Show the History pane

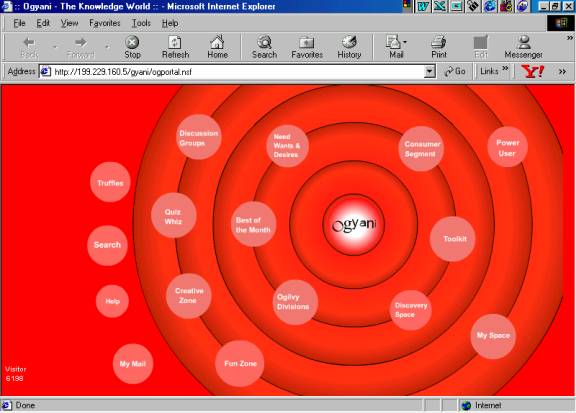click(349, 48)
